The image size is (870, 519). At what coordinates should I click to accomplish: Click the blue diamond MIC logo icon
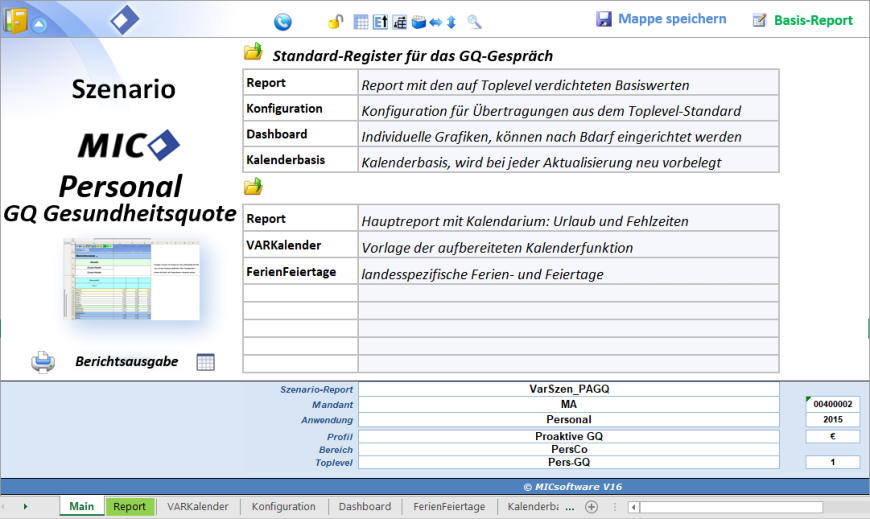(x=124, y=19)
